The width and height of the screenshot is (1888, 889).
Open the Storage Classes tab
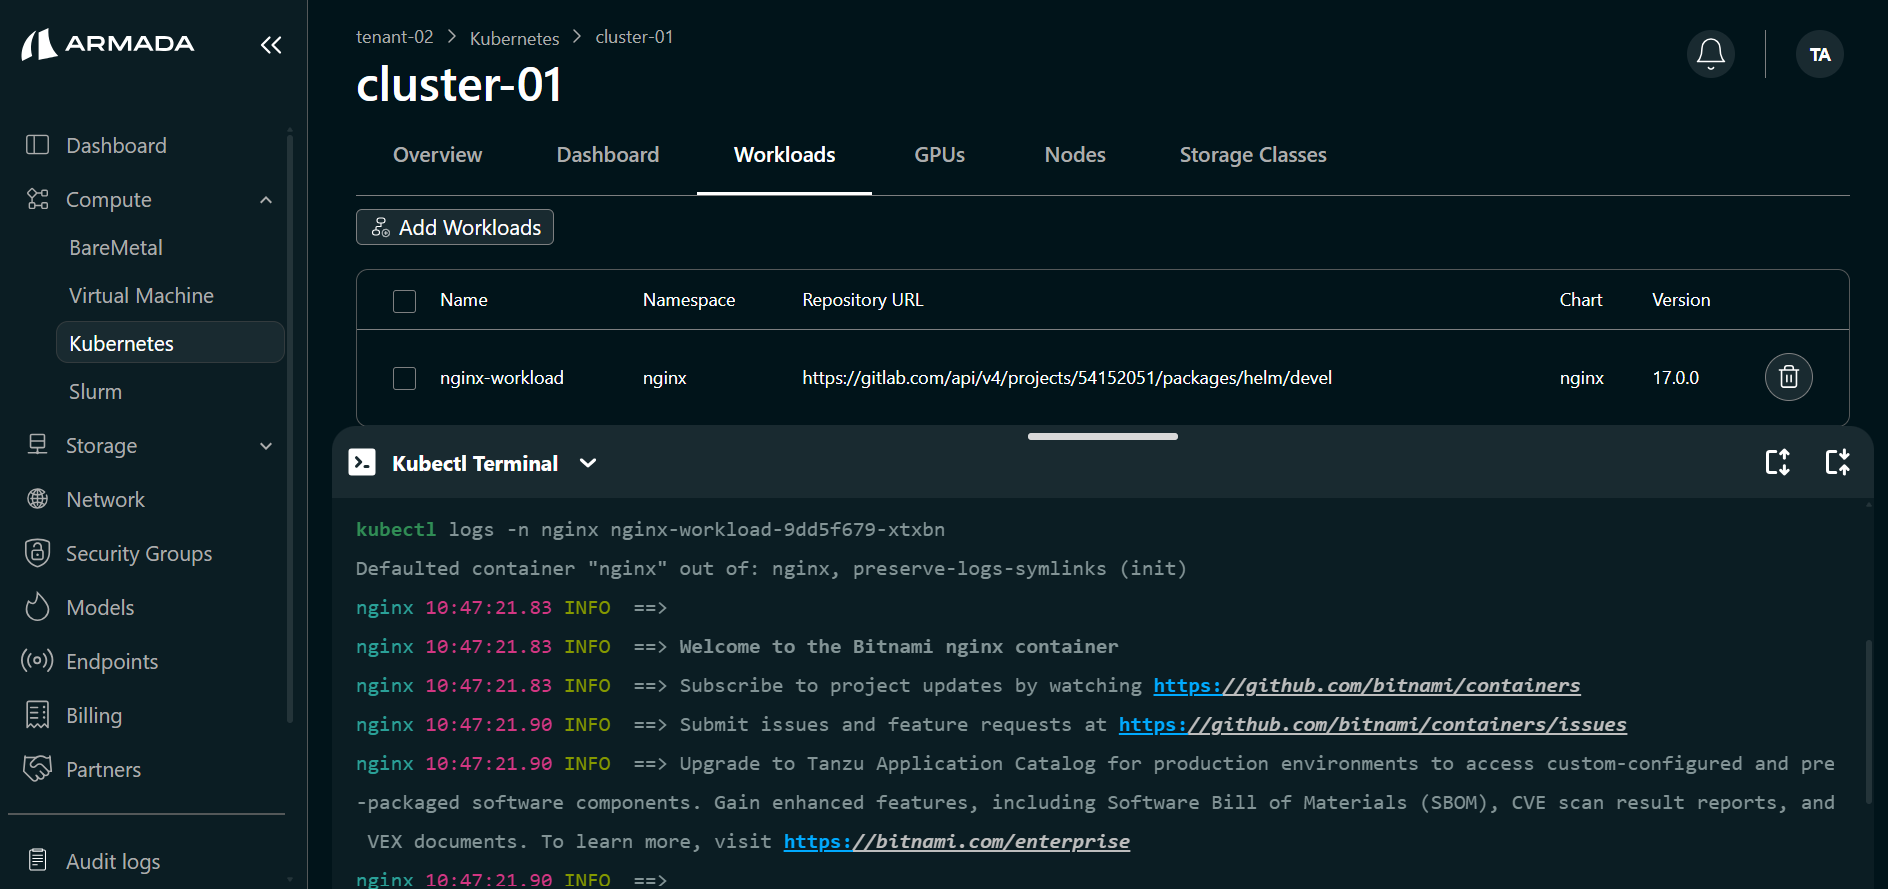point(1253,155)
